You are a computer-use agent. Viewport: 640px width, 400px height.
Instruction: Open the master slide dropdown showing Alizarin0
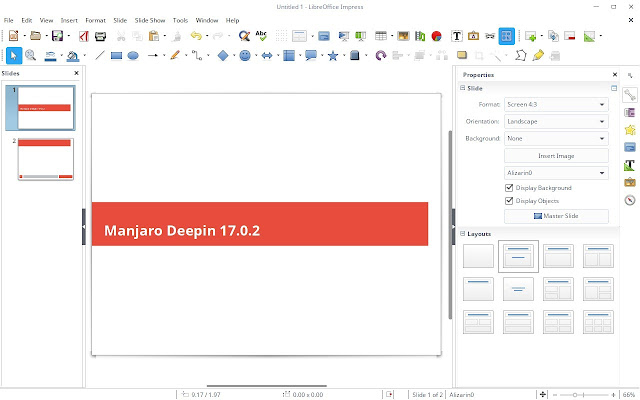556,173
